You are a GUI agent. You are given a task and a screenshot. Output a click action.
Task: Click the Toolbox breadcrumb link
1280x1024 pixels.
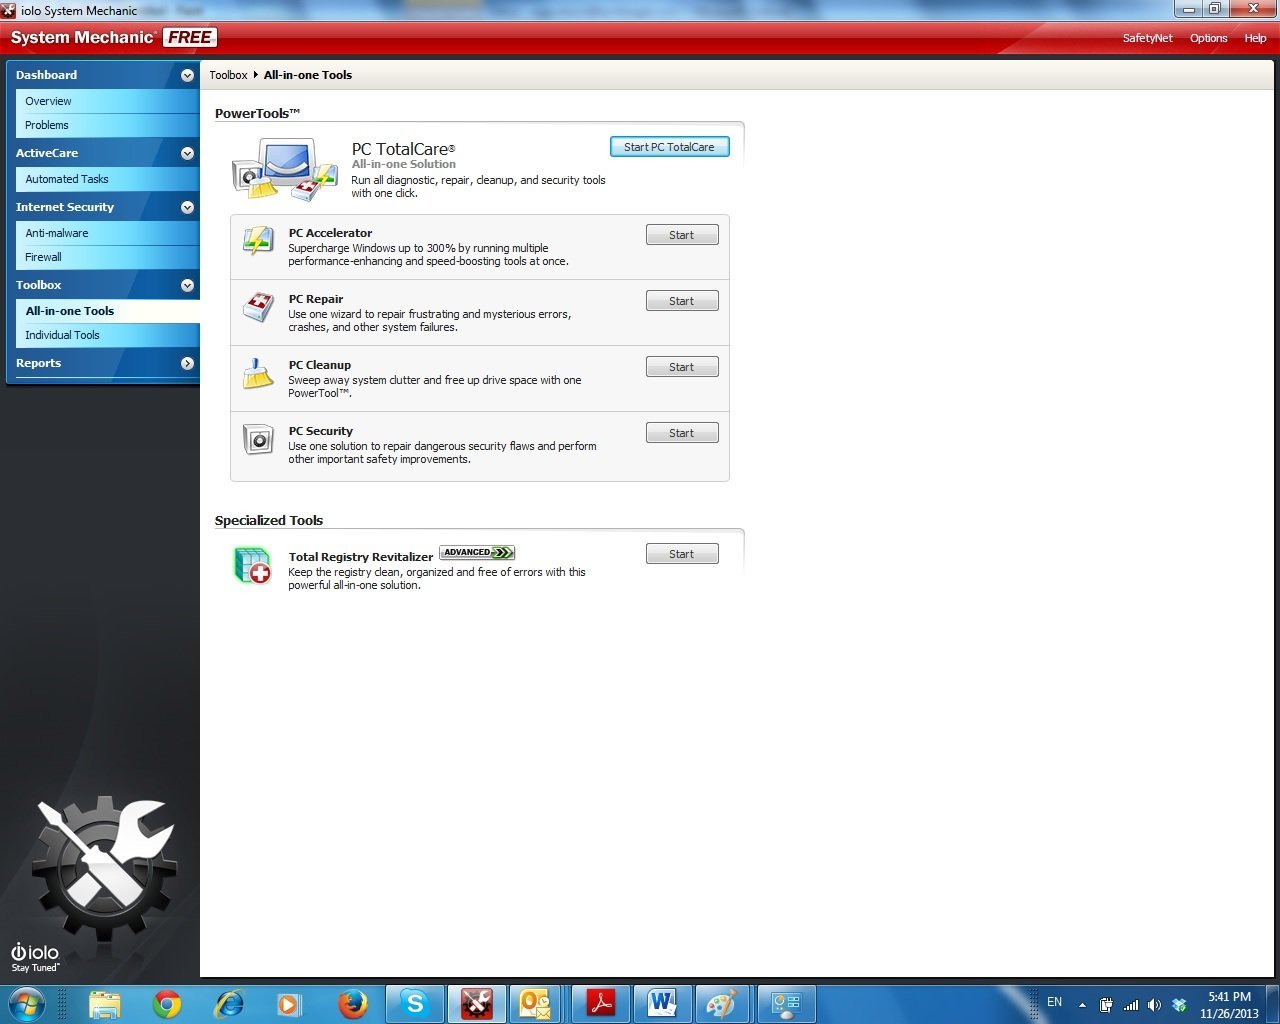228,75
